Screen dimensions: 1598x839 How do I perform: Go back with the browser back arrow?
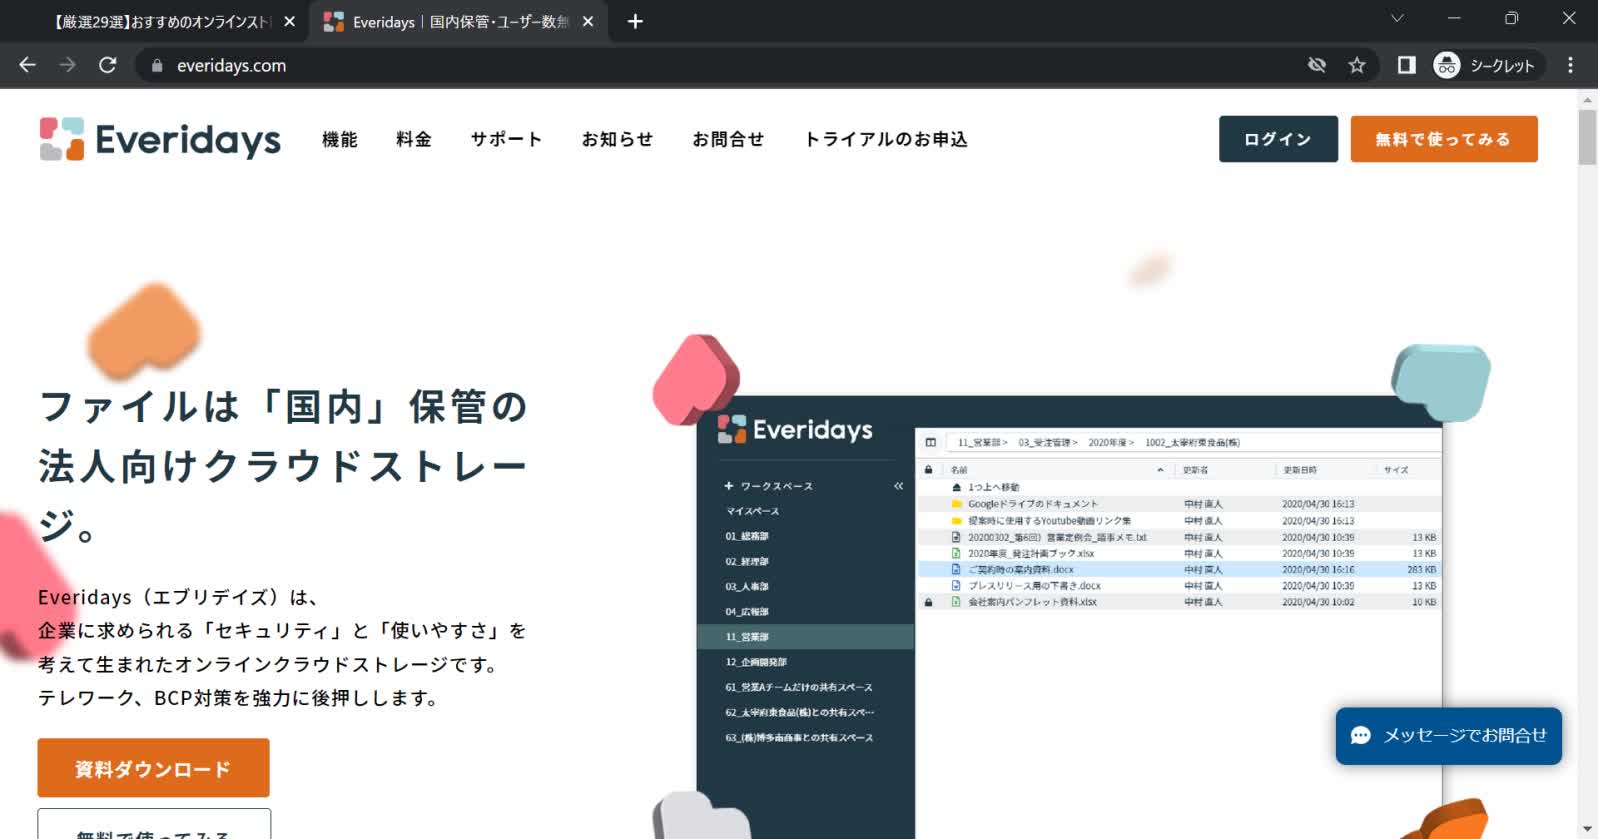coord(27,65)
